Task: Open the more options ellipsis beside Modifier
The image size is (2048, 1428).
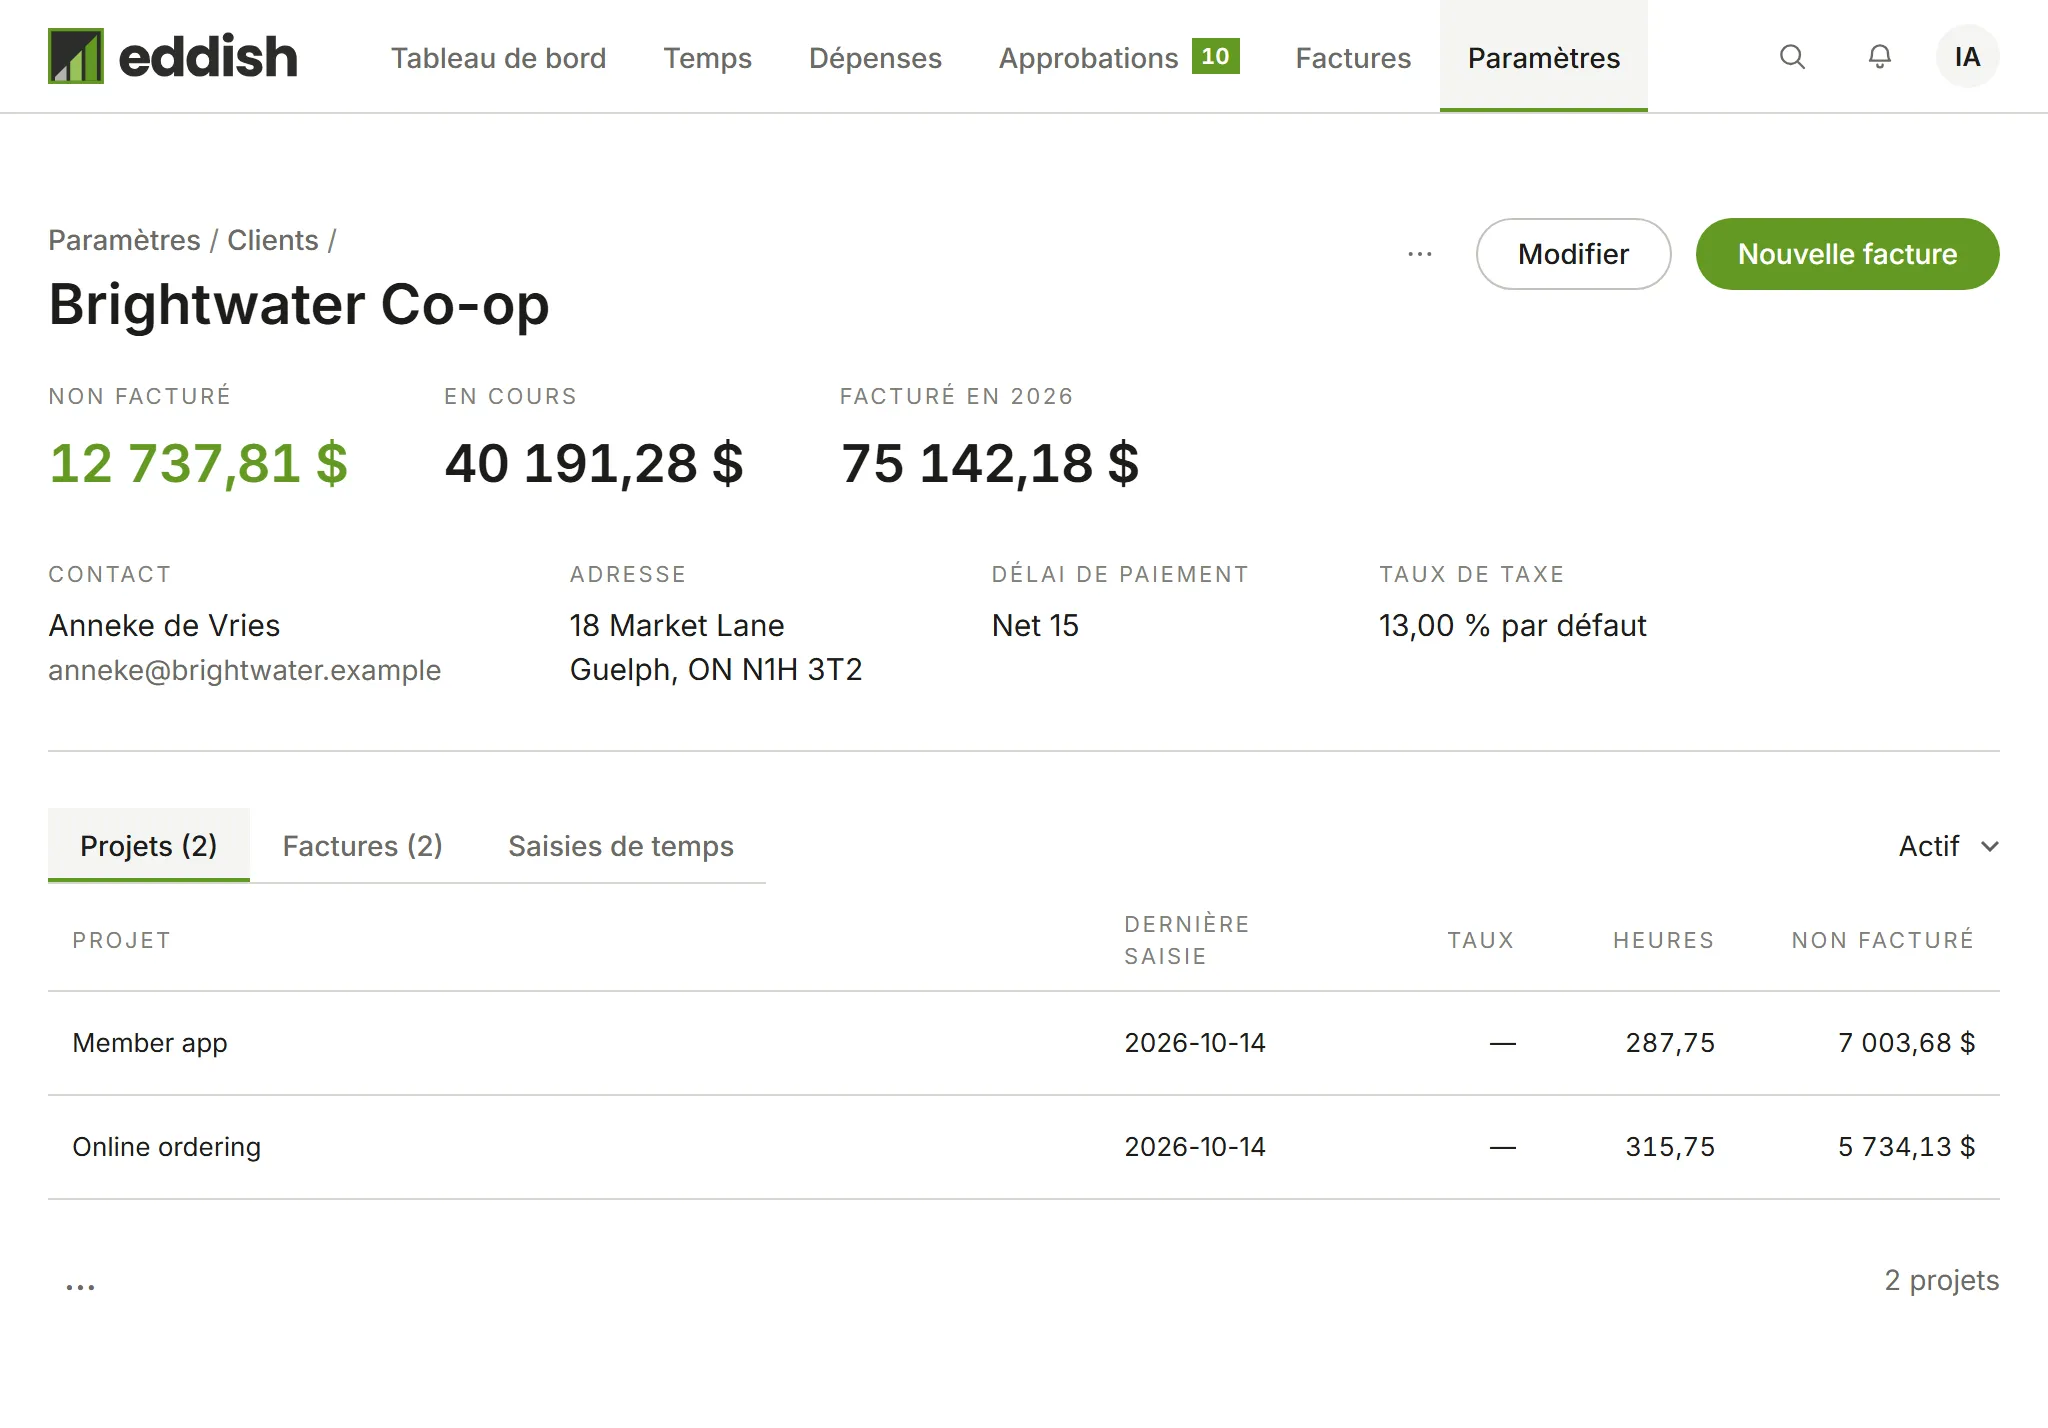Action: [x=1420, y=254]
